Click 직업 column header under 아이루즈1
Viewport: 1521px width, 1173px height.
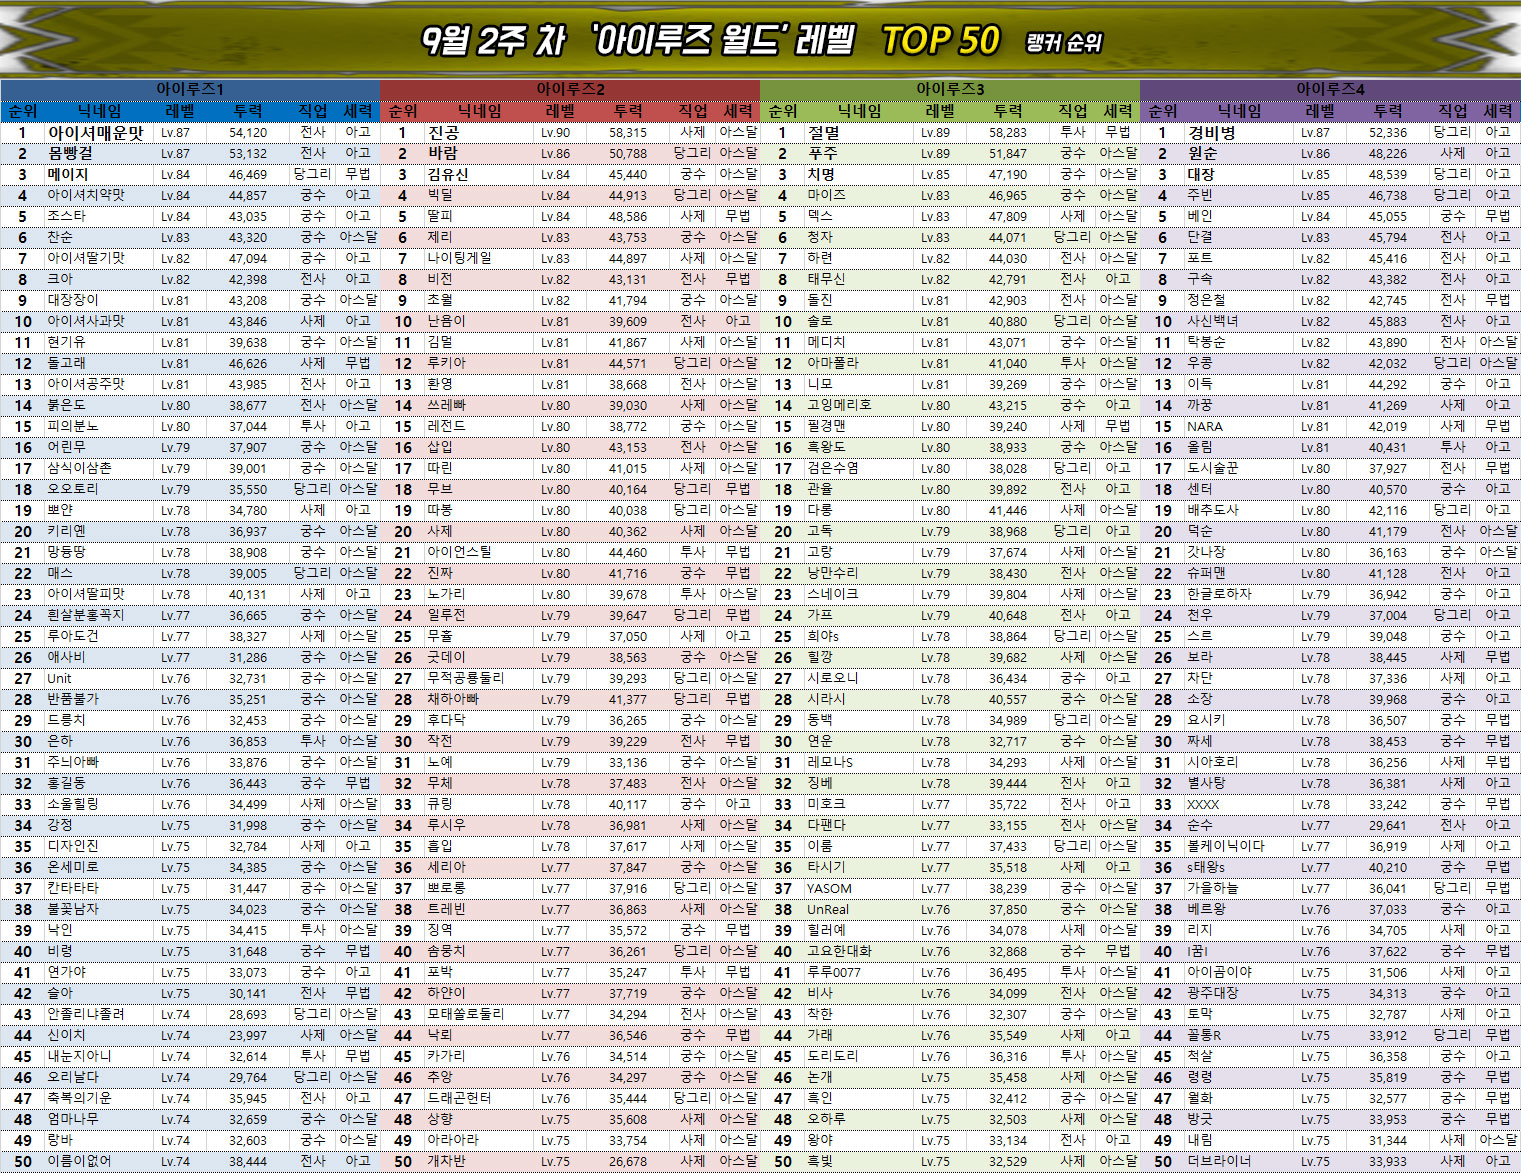[313, 111]
